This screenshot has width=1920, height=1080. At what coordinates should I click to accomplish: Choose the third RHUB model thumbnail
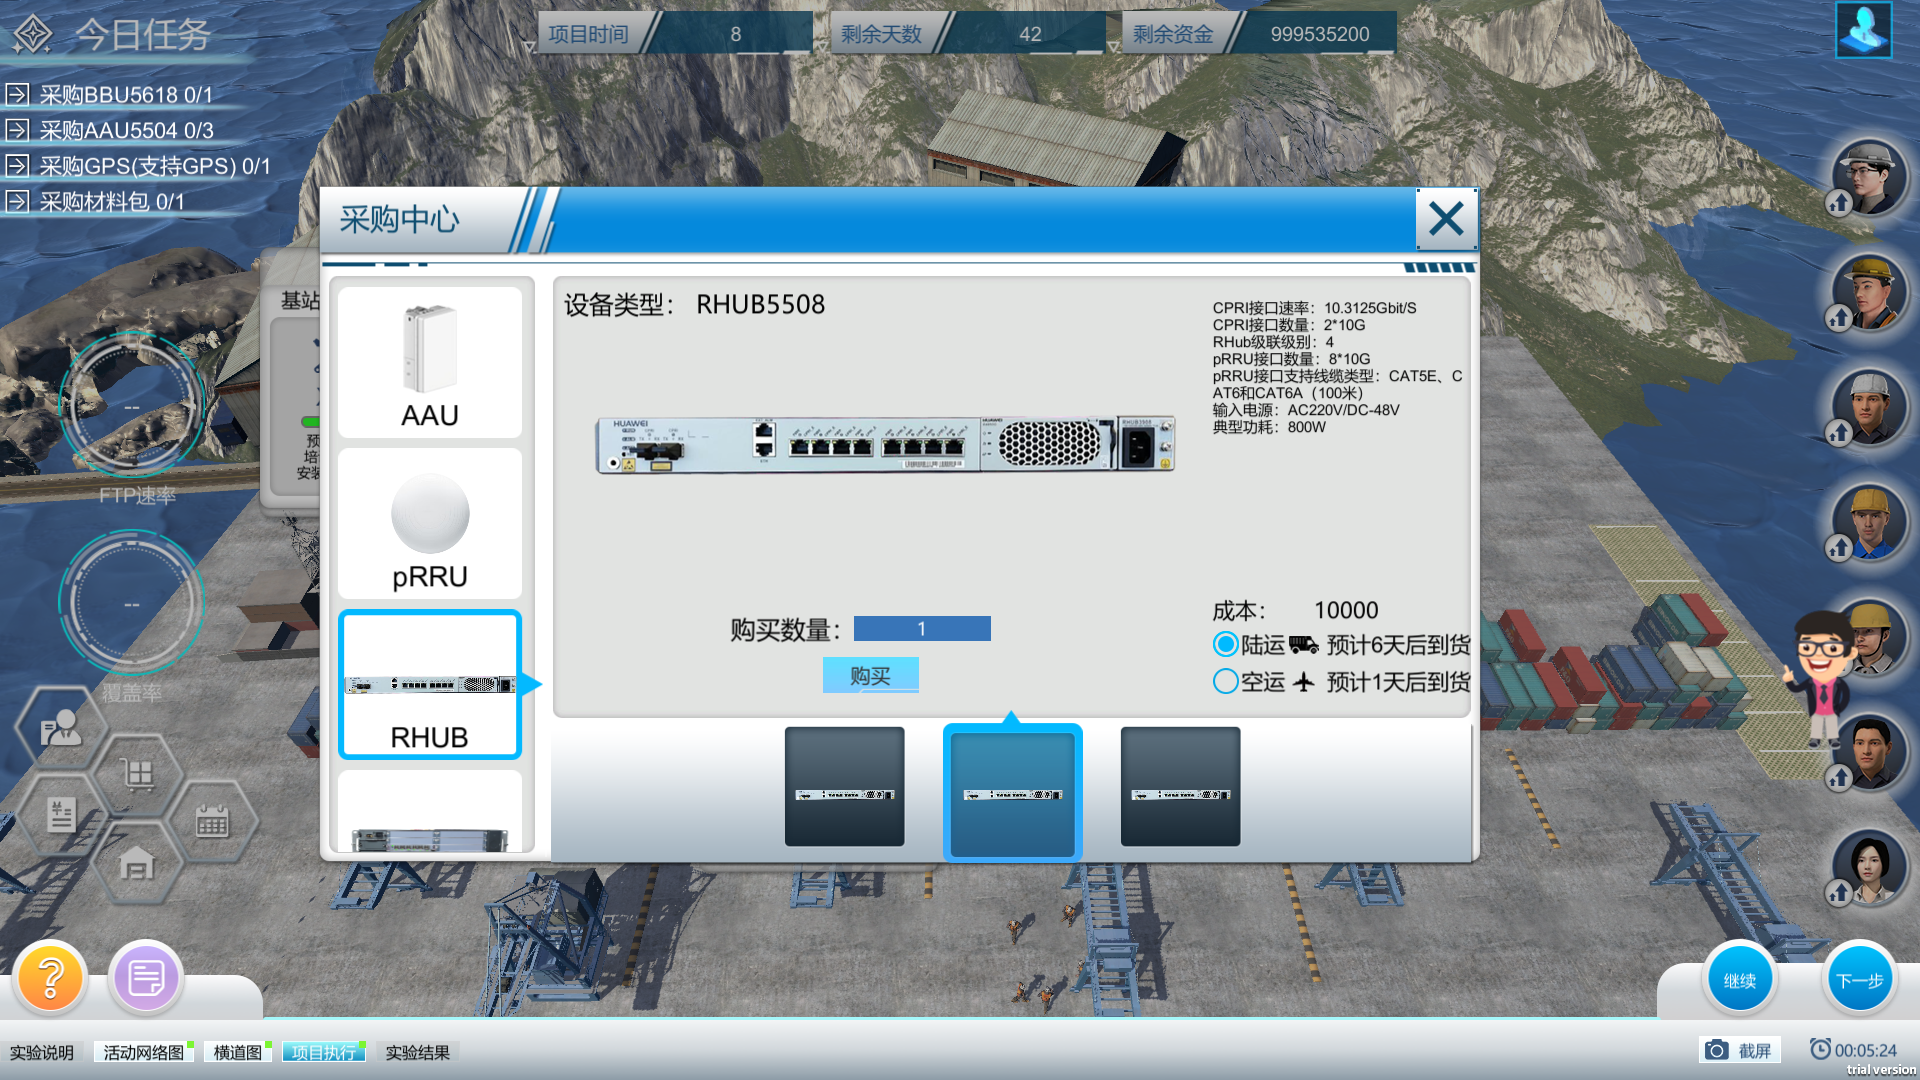[1181, 787]
